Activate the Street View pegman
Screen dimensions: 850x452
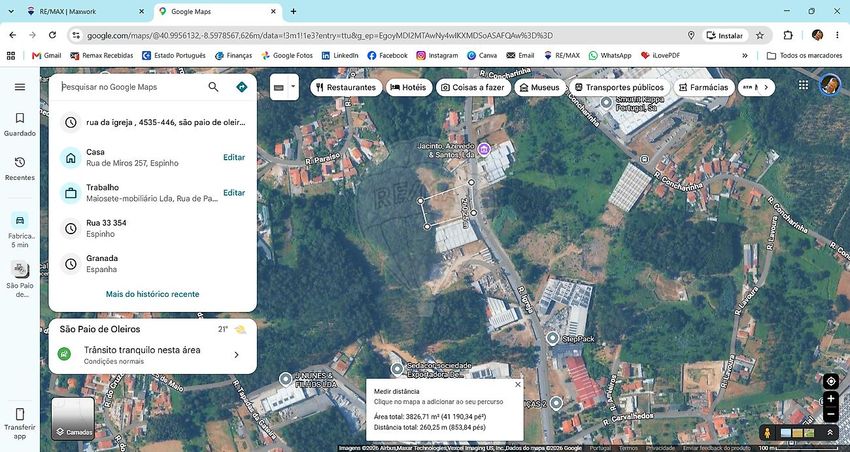767,433
